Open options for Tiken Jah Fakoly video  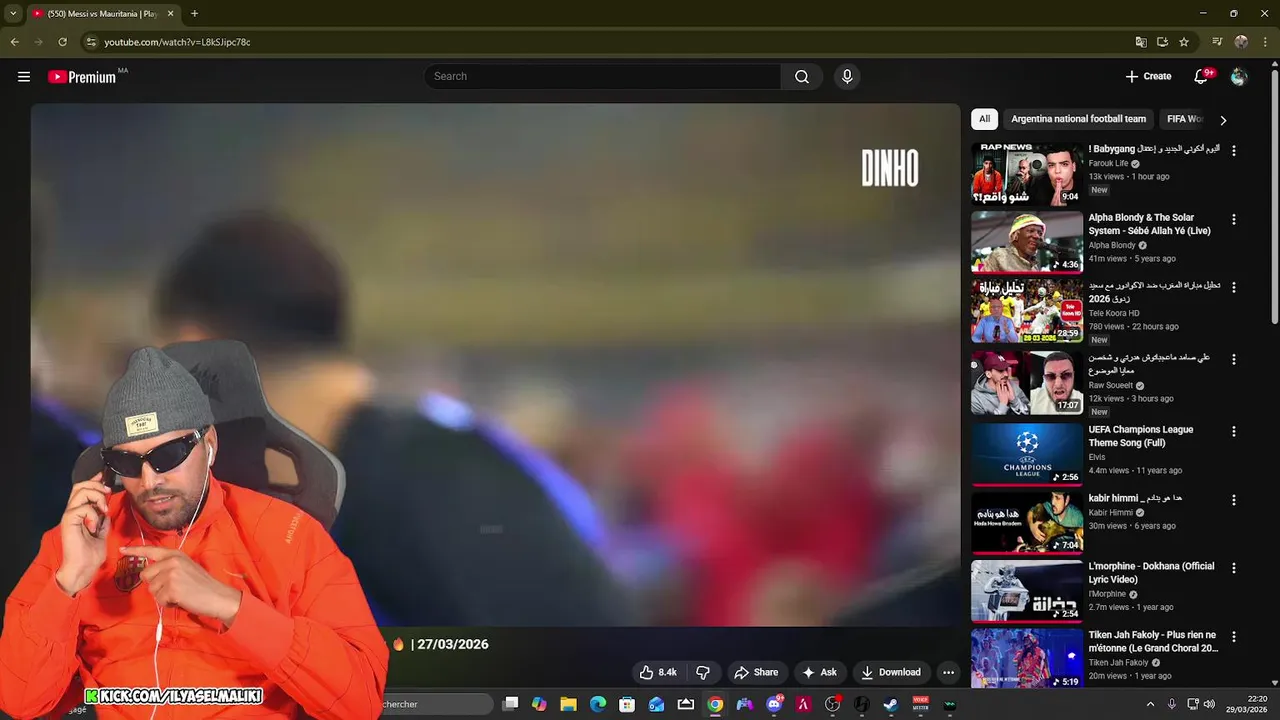coord(1233,636)
